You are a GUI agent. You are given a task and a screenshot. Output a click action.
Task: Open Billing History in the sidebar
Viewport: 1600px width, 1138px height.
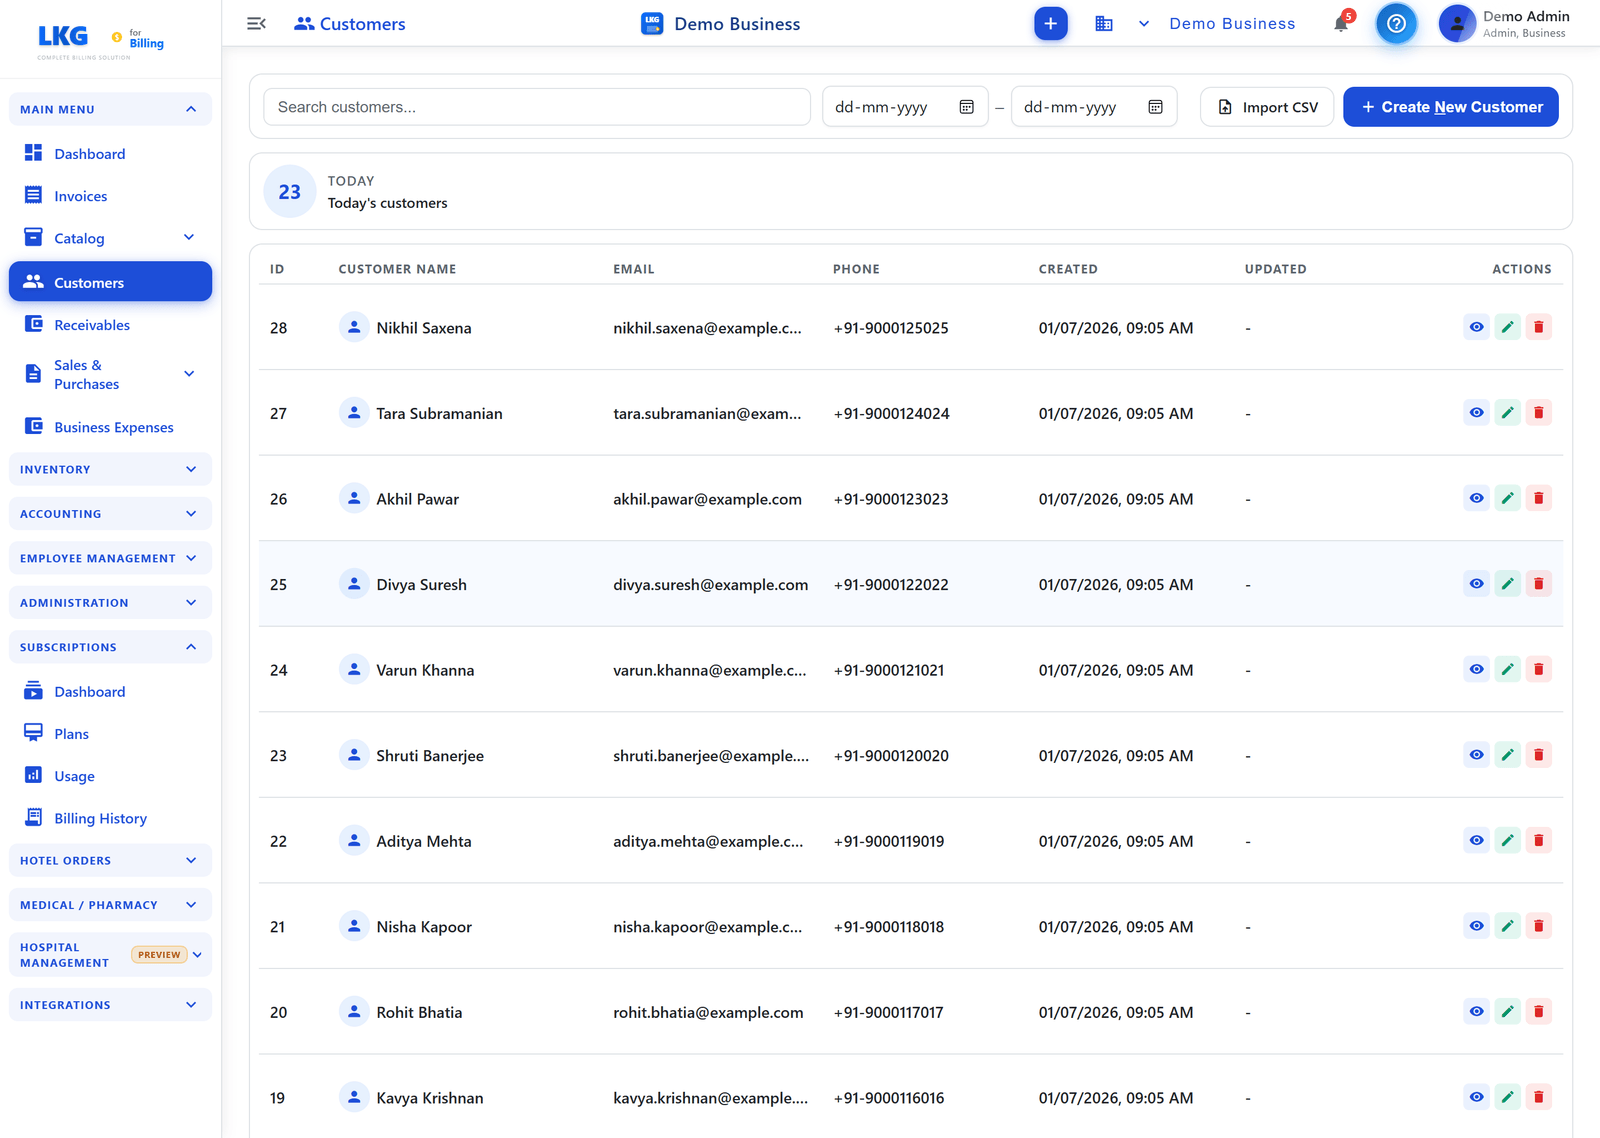tap(110, 818)
